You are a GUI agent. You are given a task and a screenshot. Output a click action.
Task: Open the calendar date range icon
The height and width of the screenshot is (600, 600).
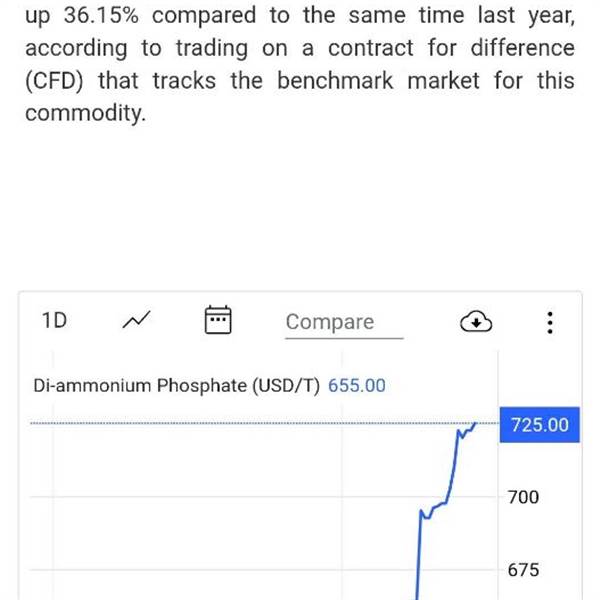(218, 320)
